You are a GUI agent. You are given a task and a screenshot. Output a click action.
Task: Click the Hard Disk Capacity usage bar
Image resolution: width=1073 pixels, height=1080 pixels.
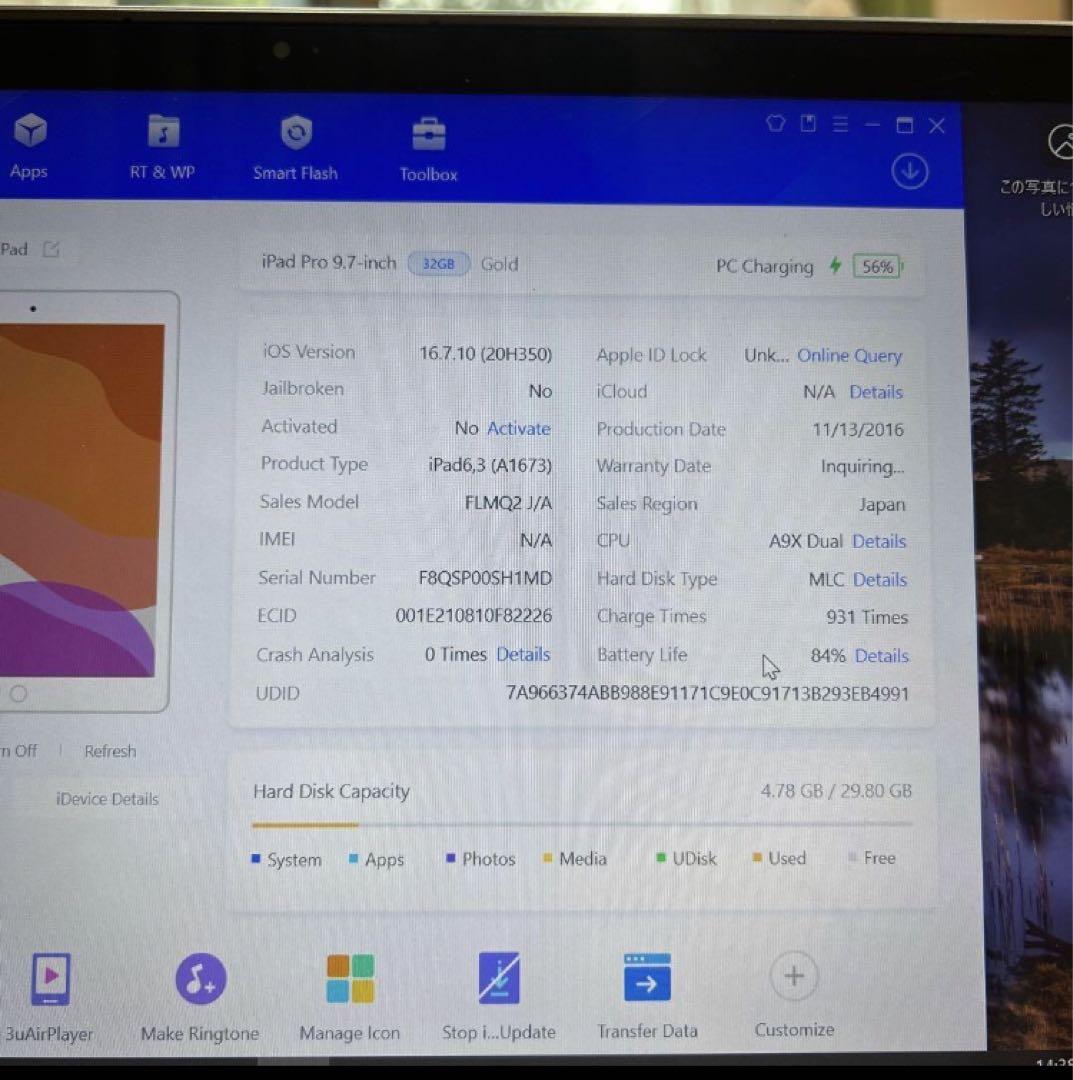[x=582, y=824]
